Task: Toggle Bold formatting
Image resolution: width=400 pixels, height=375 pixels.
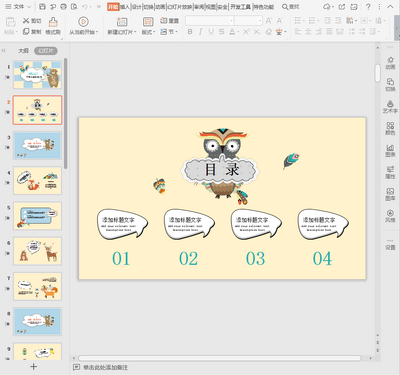Action: (x=190, y=32)
